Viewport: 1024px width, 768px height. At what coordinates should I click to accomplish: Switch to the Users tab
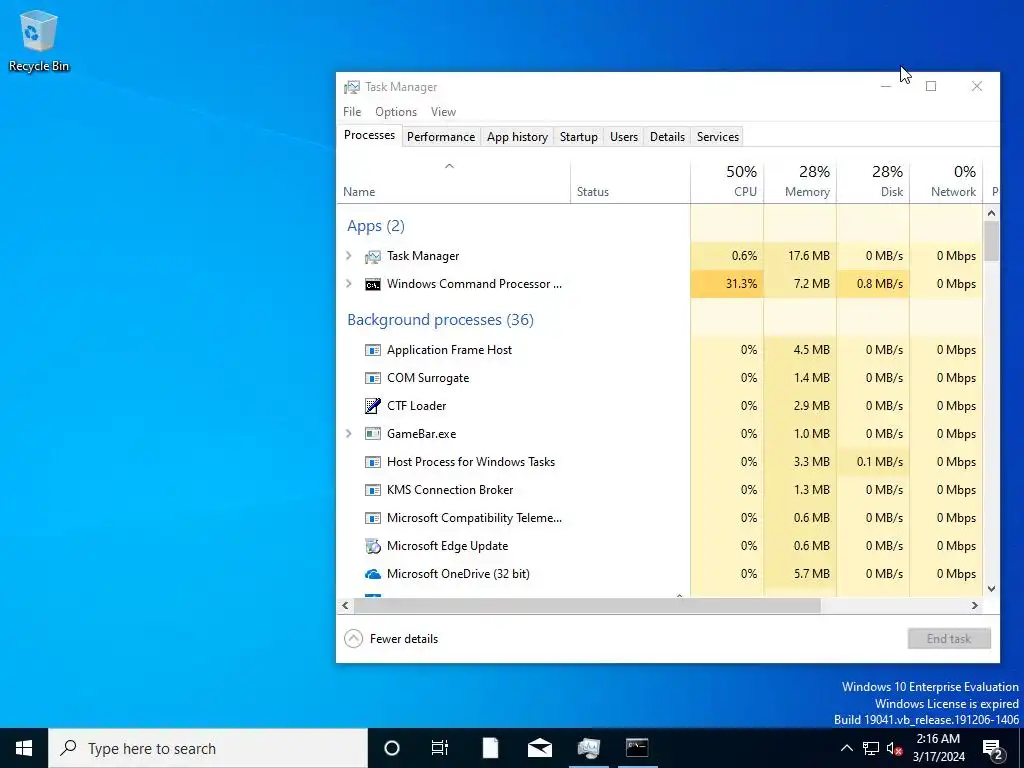624,137
